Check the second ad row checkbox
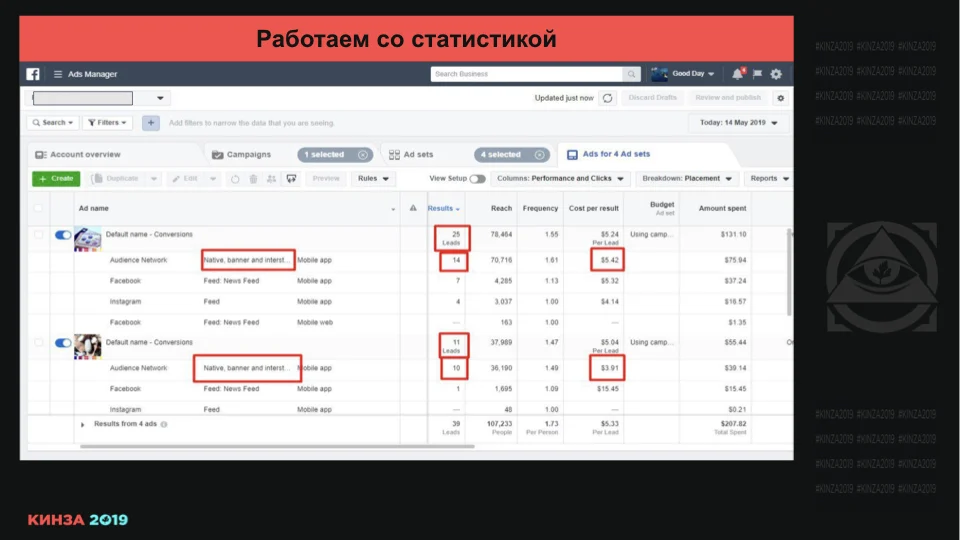Image resolution: width=960 pixels, height=540 pixels. (39, 343)
